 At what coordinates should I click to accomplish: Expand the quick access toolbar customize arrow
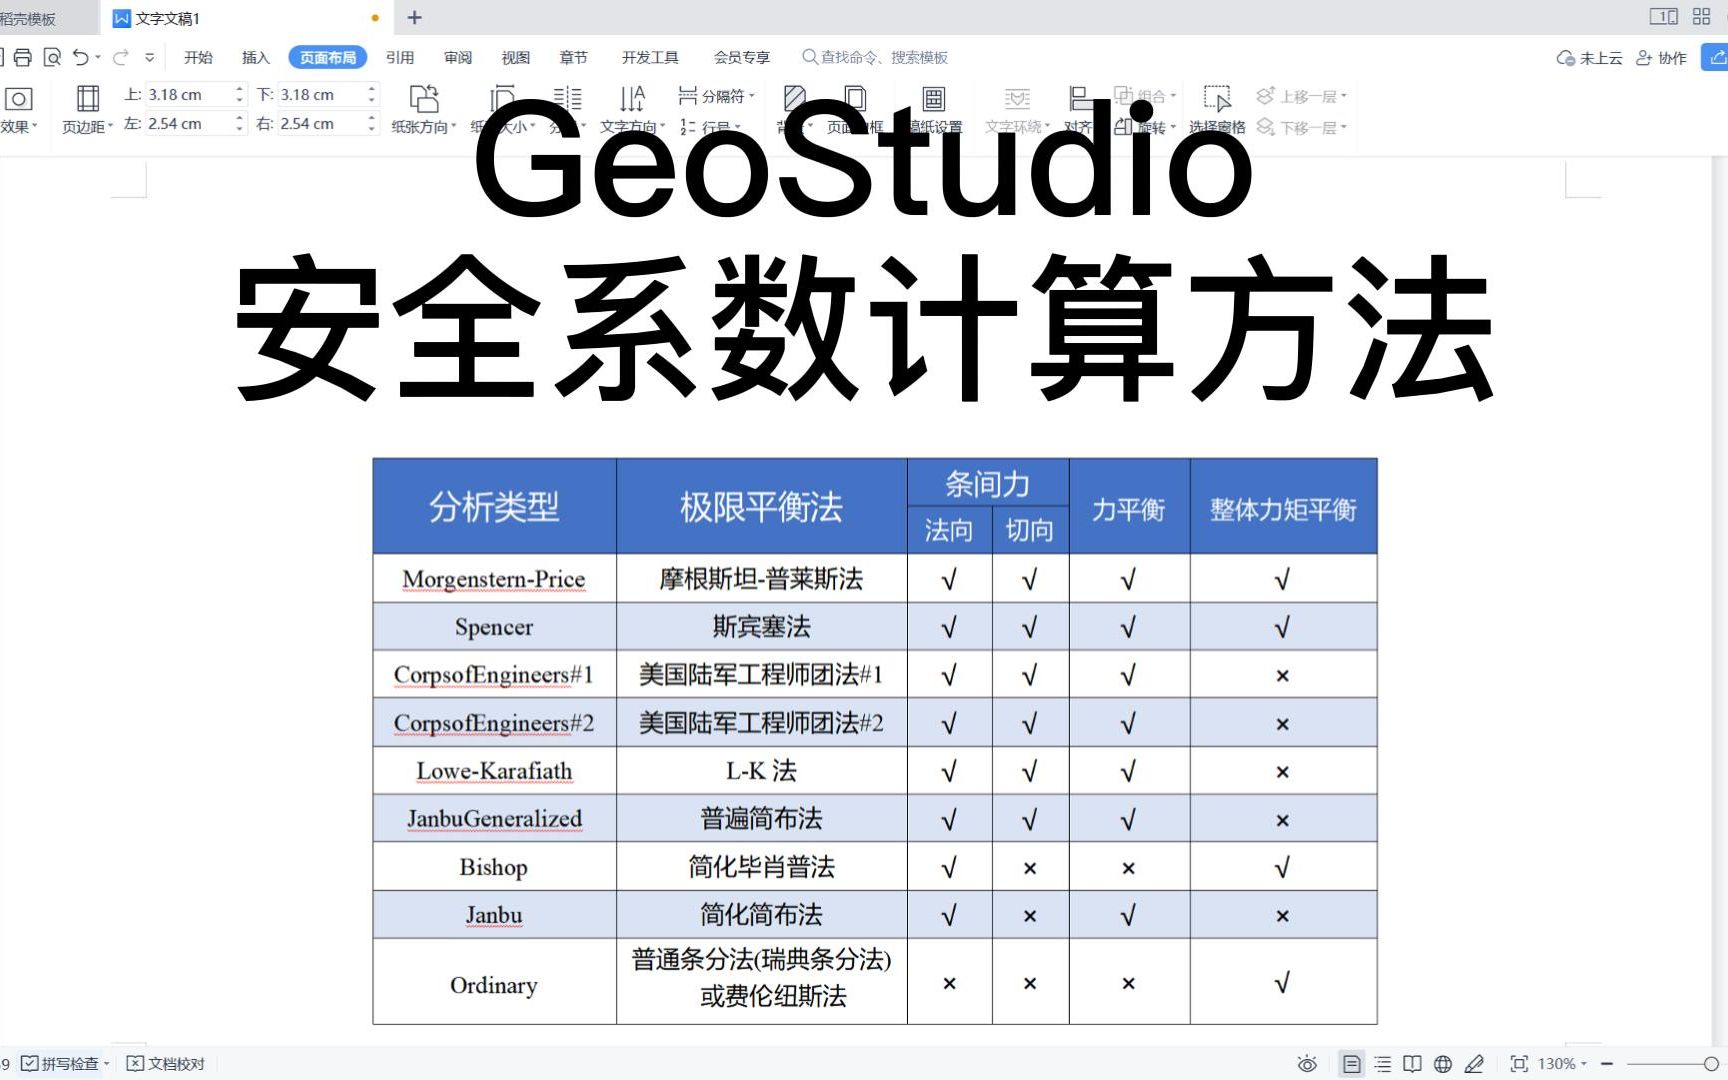tap(150, 57)
